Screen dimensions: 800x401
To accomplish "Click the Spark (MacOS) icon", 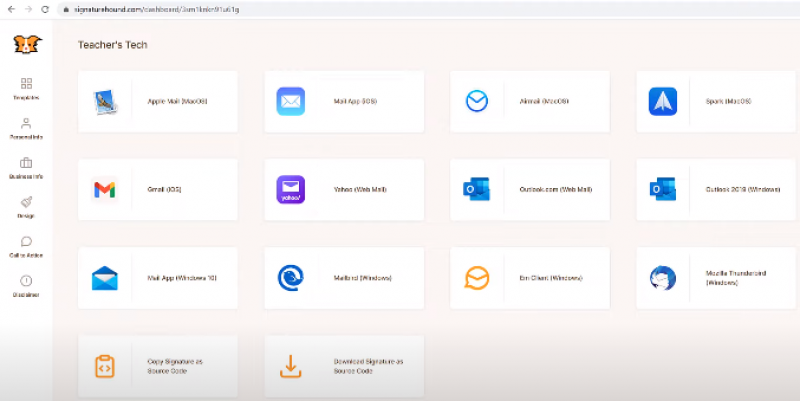I will pyautogui.click(x=663, y=101).
